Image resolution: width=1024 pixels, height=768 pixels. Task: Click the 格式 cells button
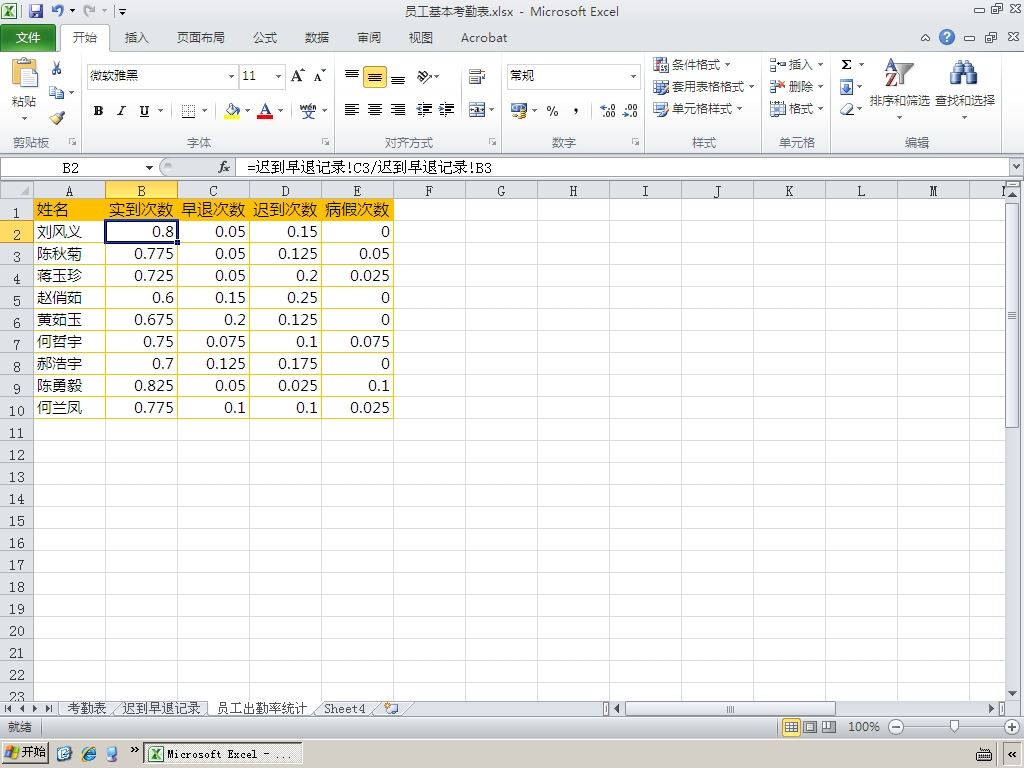(x=795, y=109)
